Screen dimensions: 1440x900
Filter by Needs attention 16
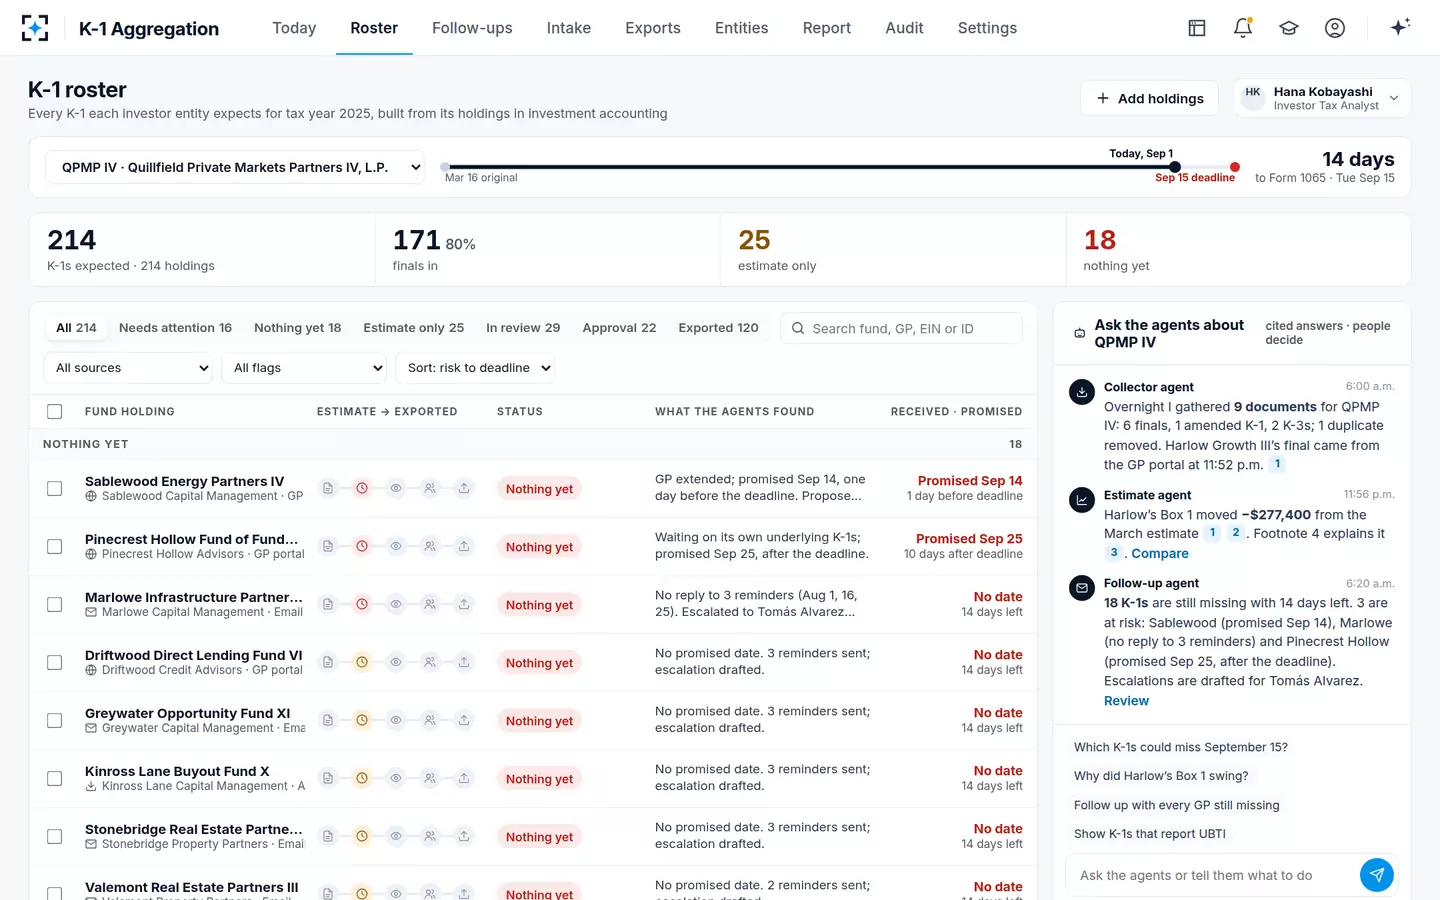175,328
